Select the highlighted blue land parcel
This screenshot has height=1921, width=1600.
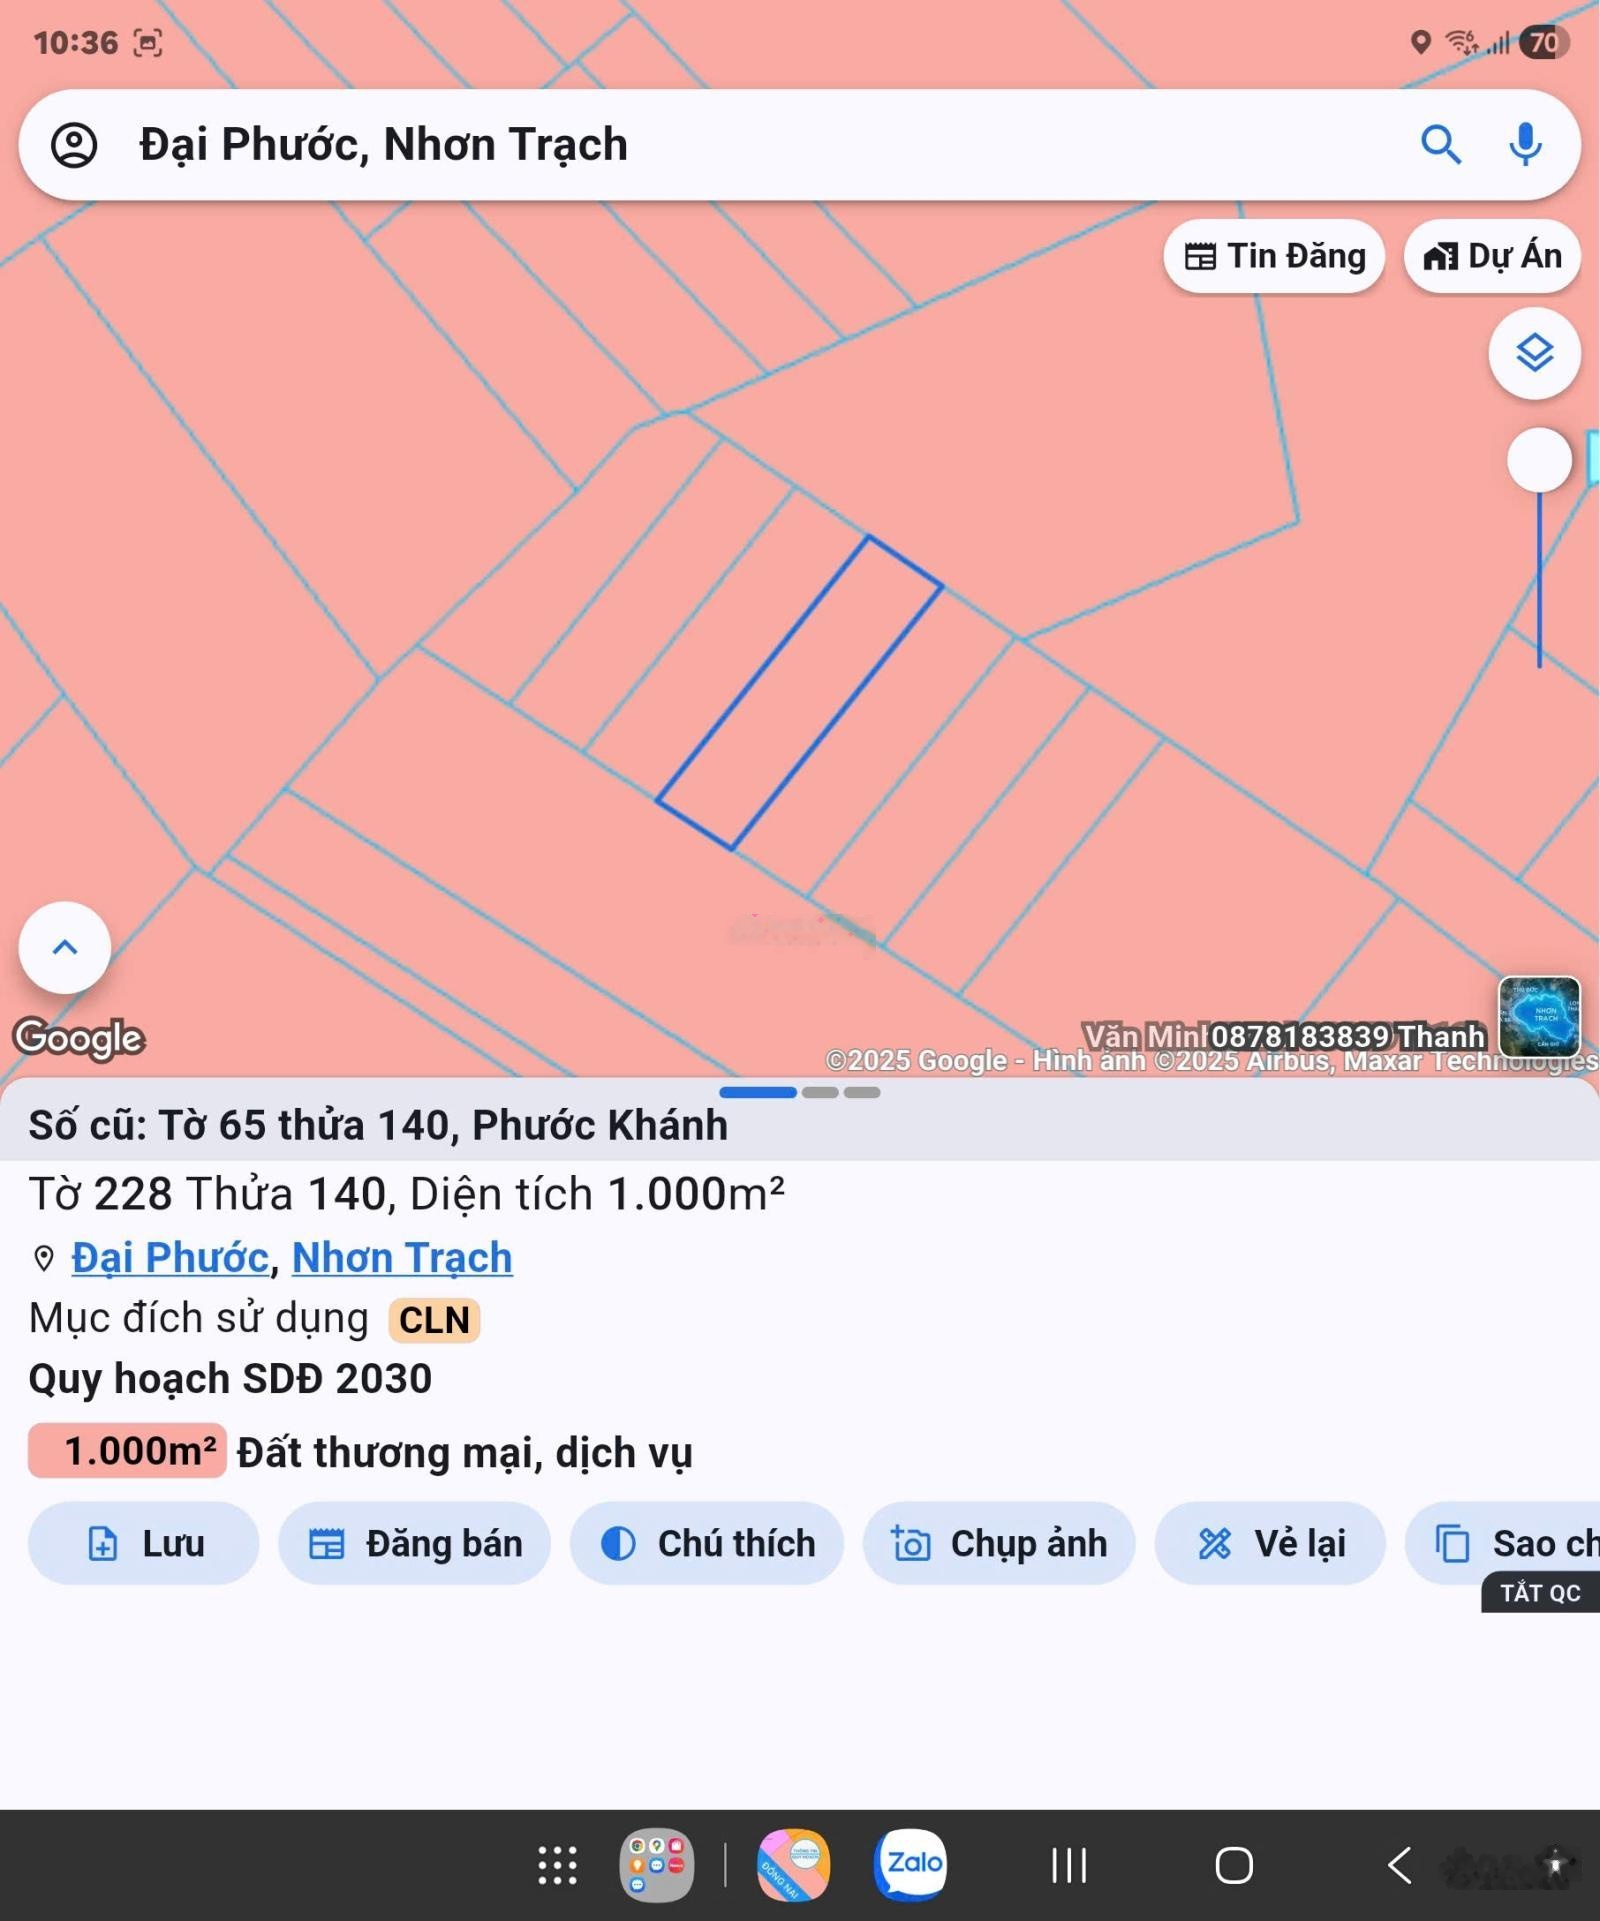click(798, 693)
